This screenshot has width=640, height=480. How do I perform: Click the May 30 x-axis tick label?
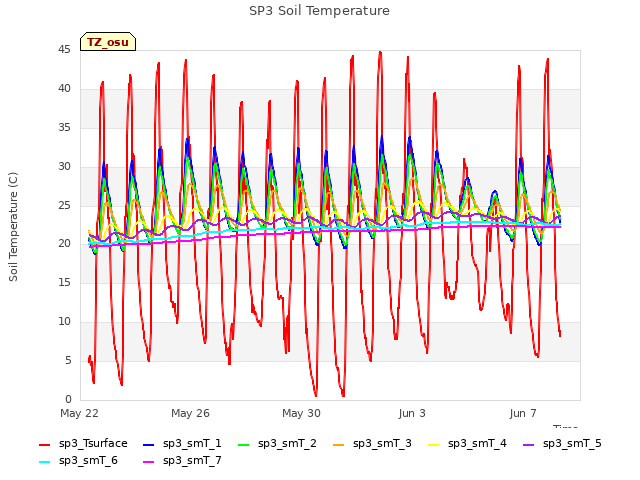pyautogui.click(x=301, y=413)
